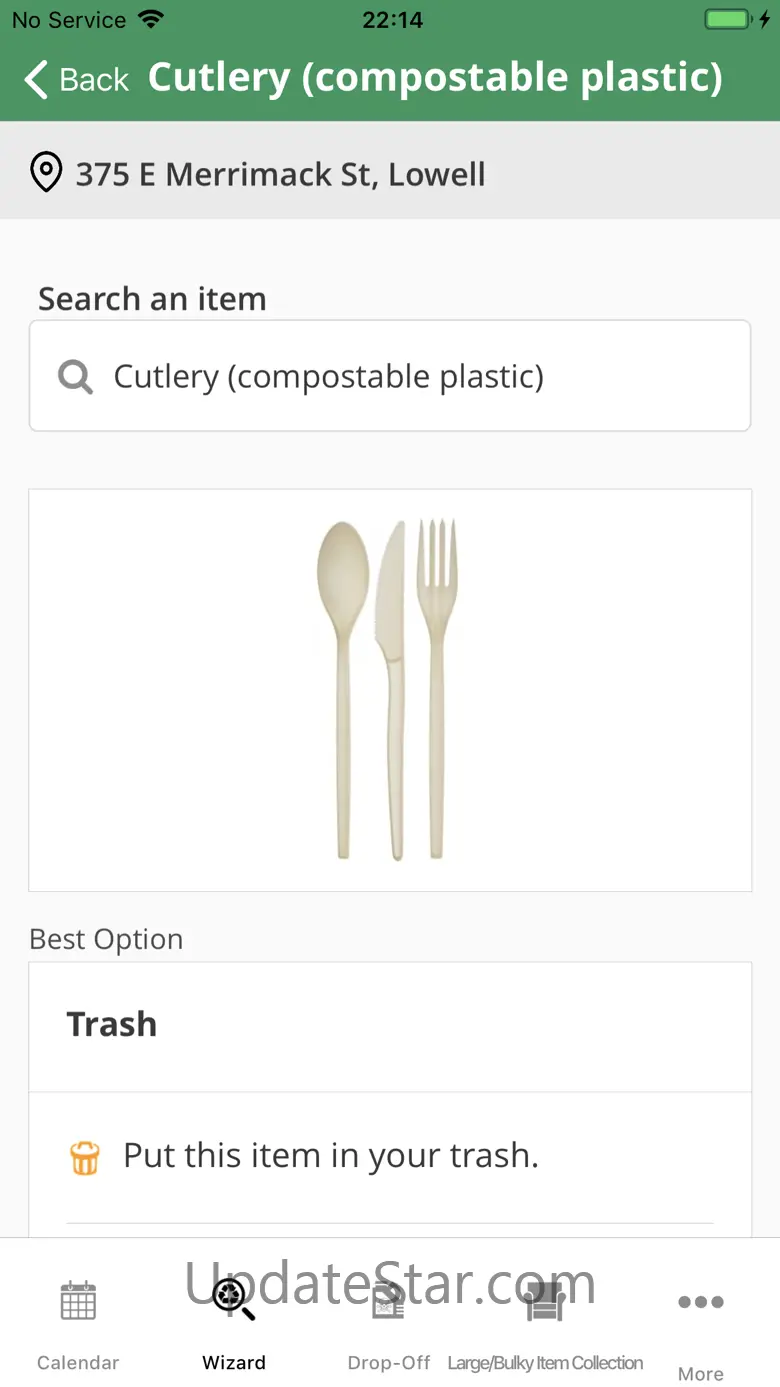Select the Wizard tab label
Image resolution: width=780 pixels, height=1387 pixels.
click(234, 1362)
